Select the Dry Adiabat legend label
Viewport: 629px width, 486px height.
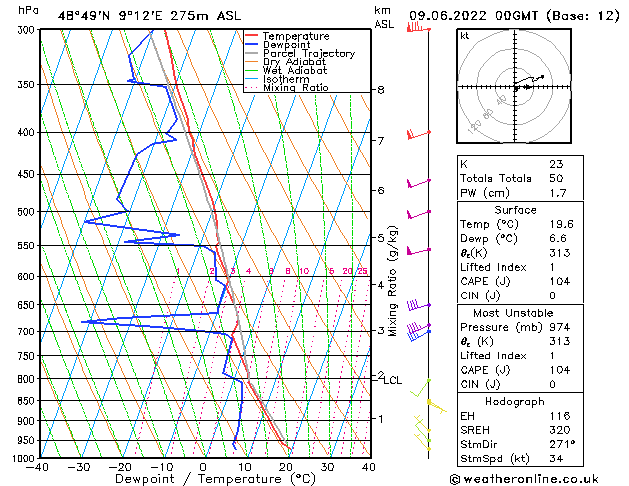click(294, 62)
